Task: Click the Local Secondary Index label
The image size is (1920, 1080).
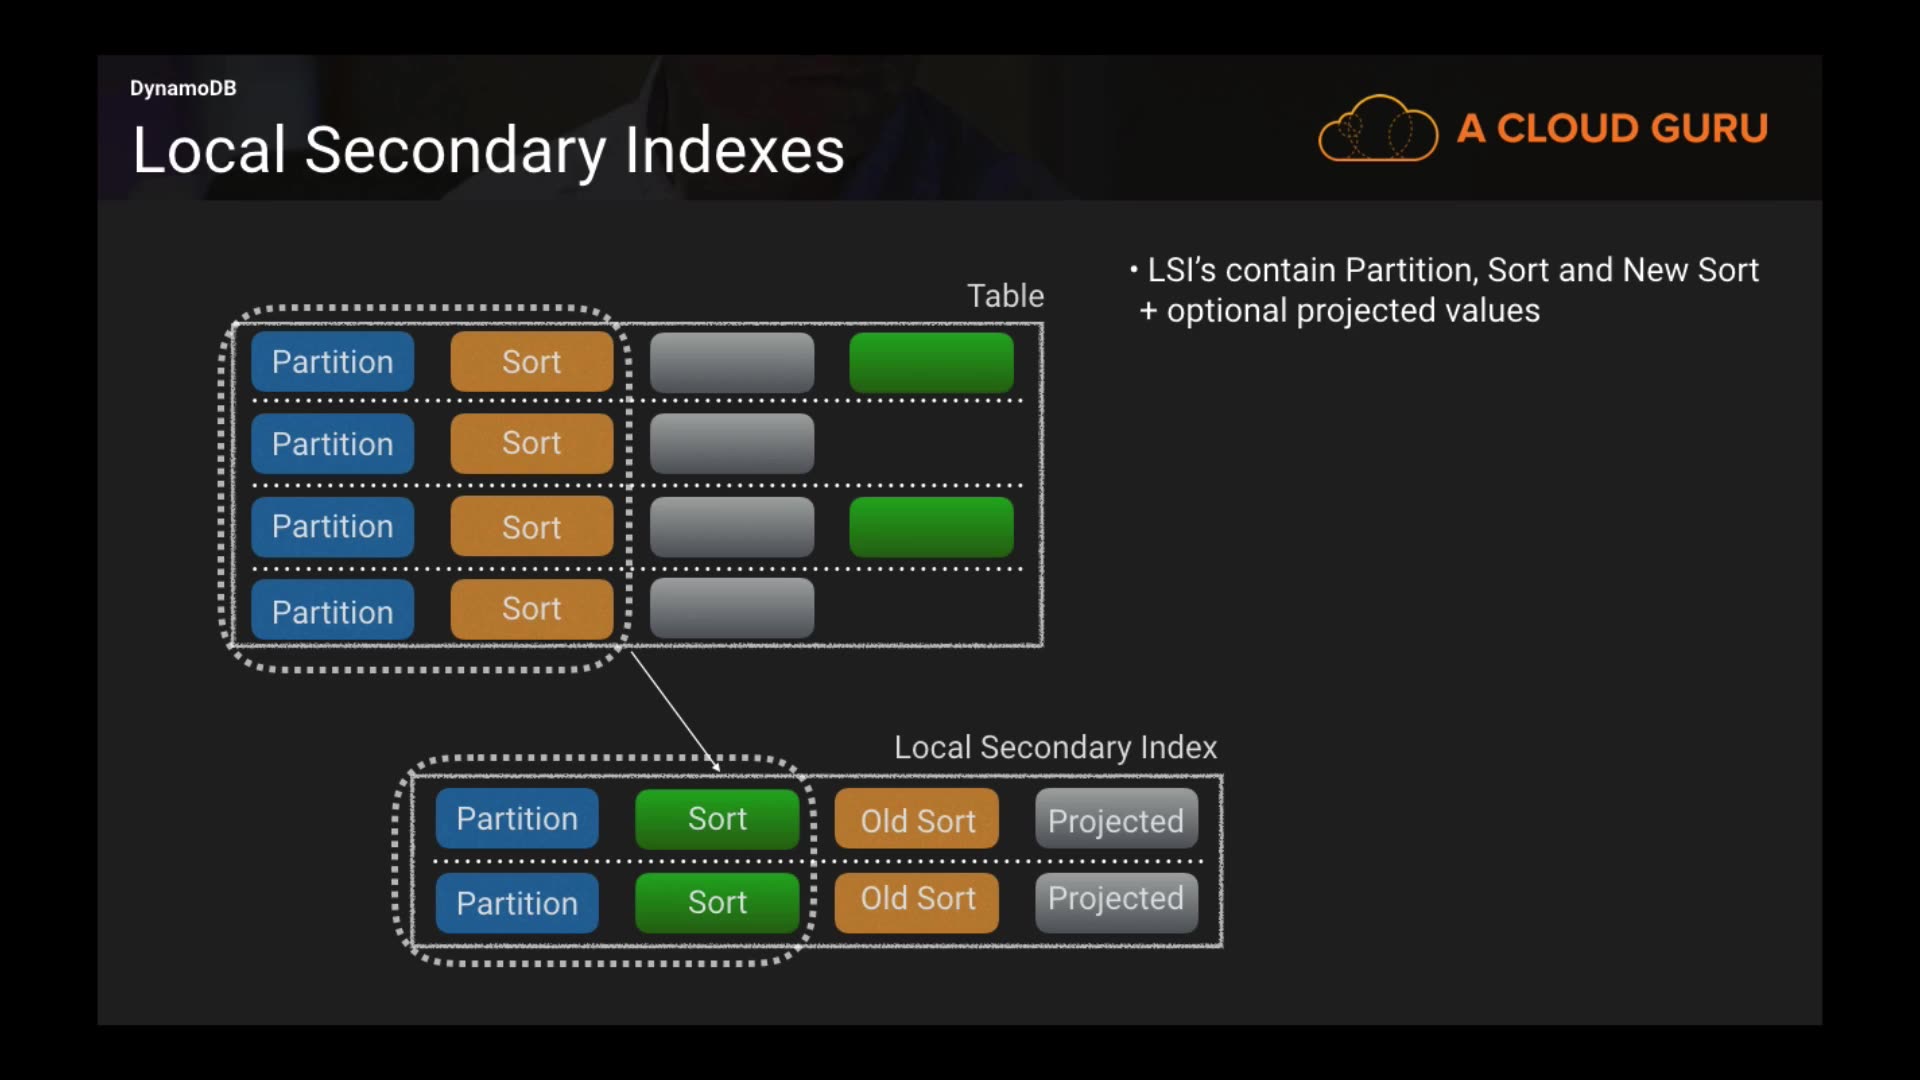Action: pos(1055,747)
